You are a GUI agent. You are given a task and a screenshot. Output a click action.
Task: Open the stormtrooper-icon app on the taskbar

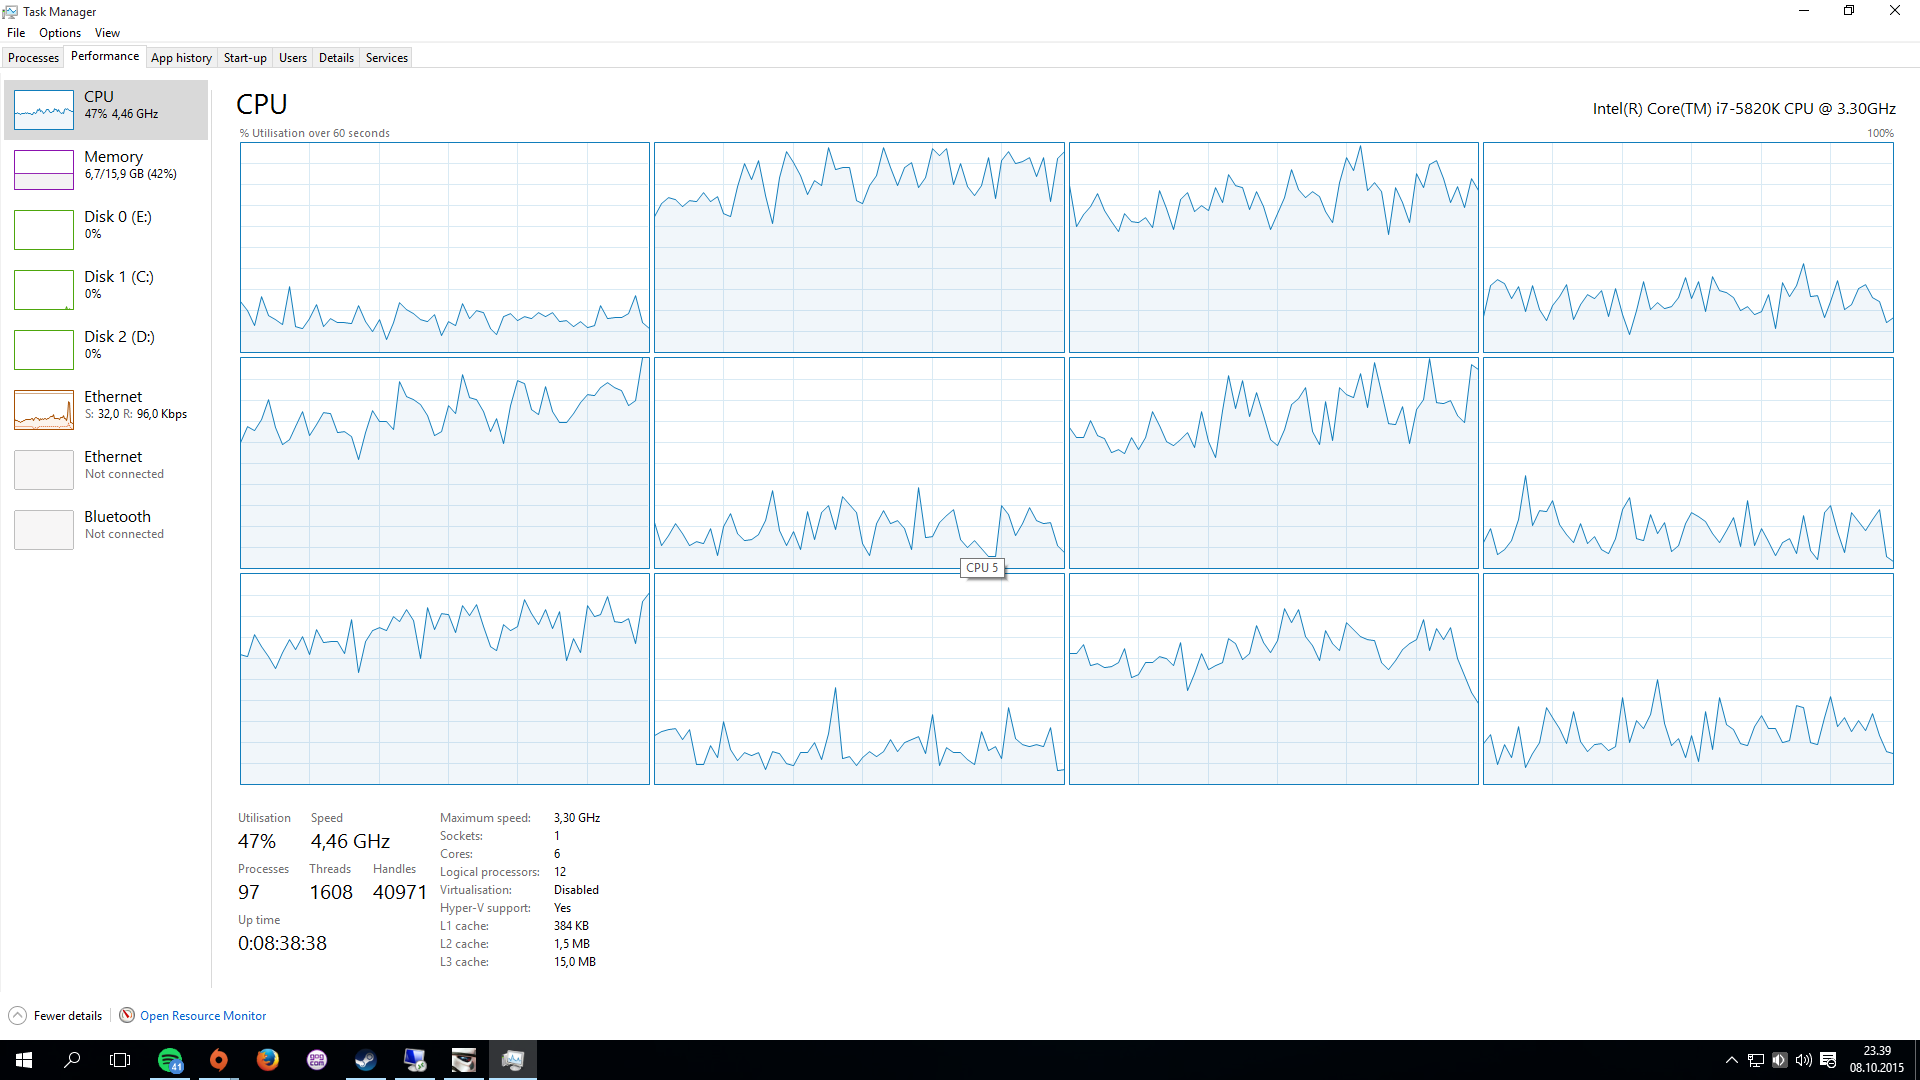pyautogui.click(x=463, y=1060)
